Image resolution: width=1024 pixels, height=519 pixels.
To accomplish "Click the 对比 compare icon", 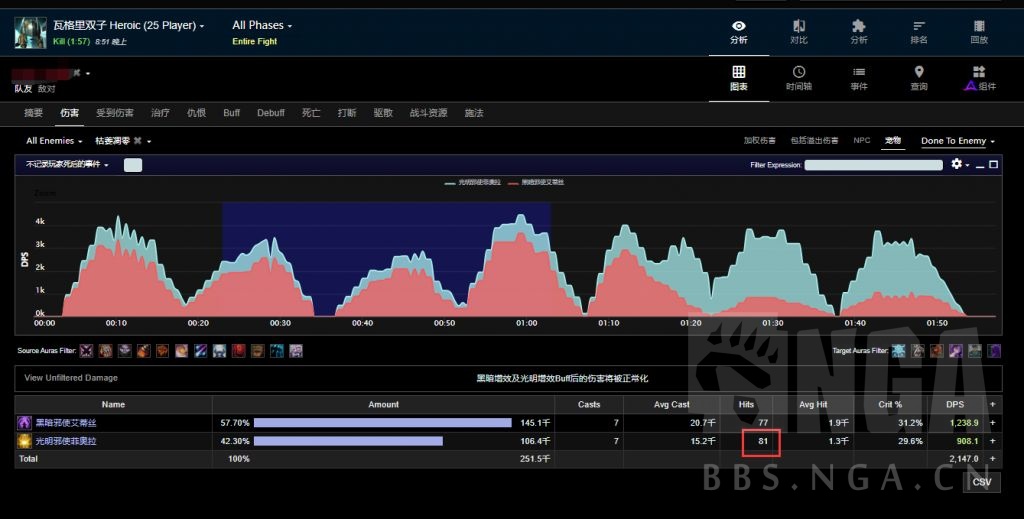I will (x=799, y=31).
